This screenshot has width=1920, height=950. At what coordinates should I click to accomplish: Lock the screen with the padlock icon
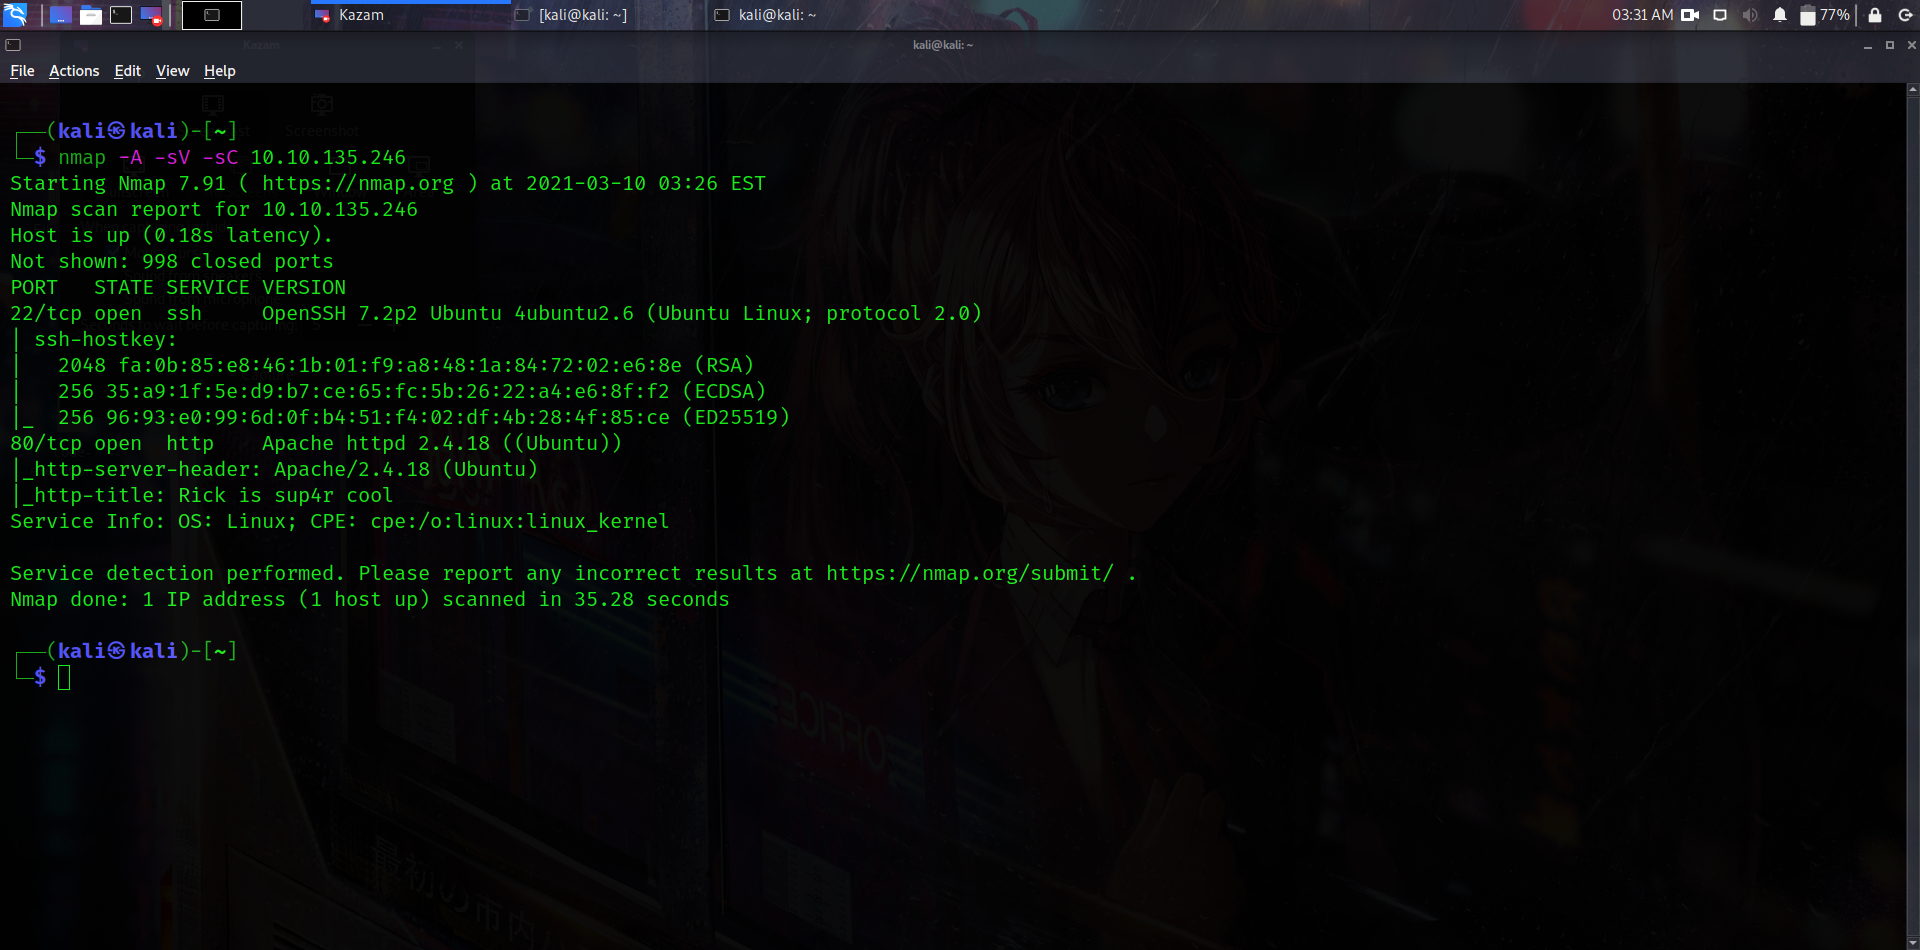[1875, 15]
